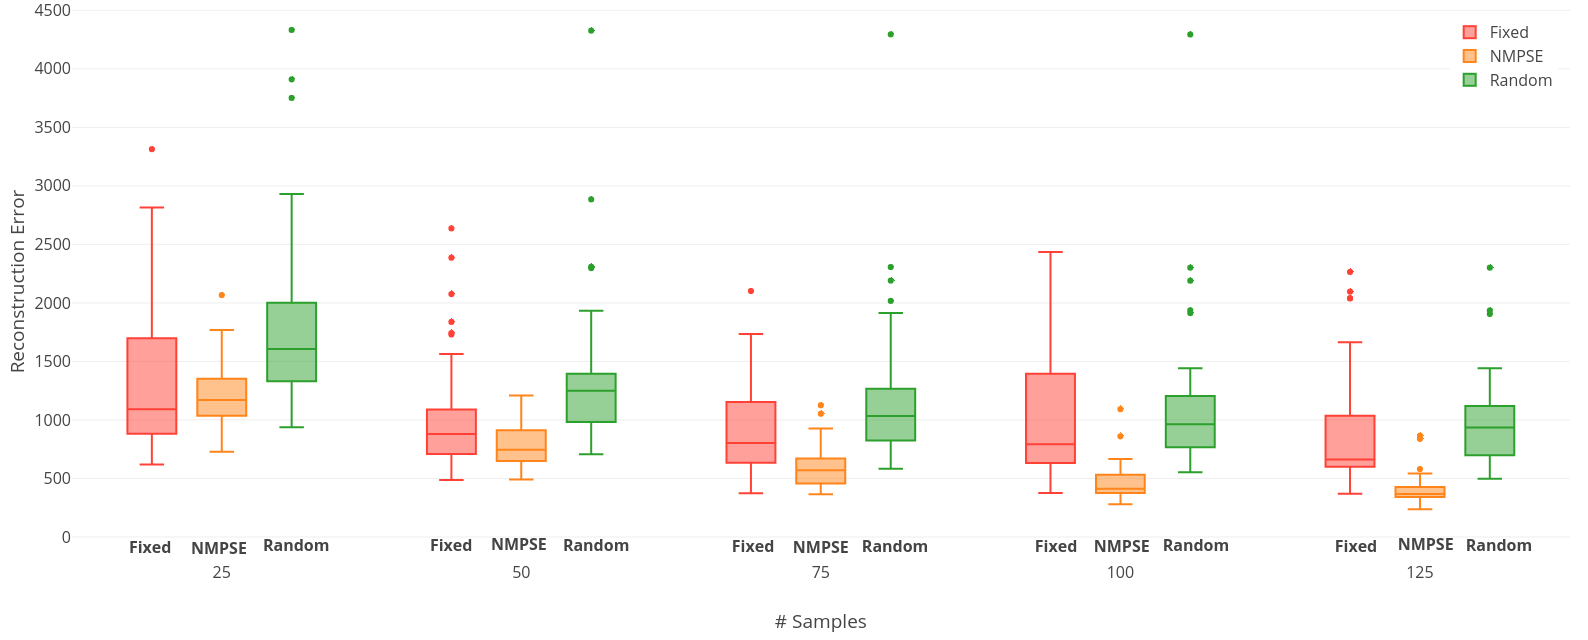Click the Fixed box at 100 samples
The image size is (1588, 640).
click(x=1051, y=418)
